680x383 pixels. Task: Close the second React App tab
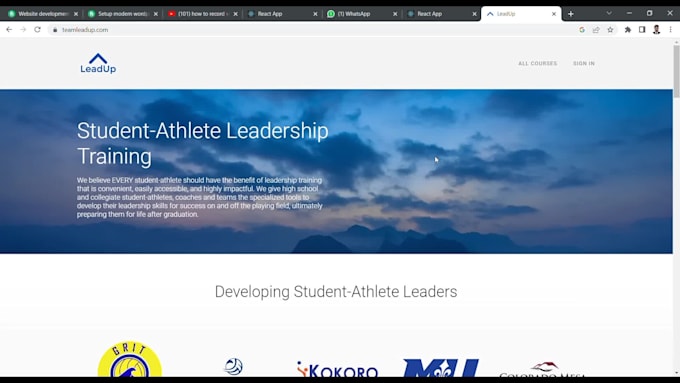coord(474,14)
